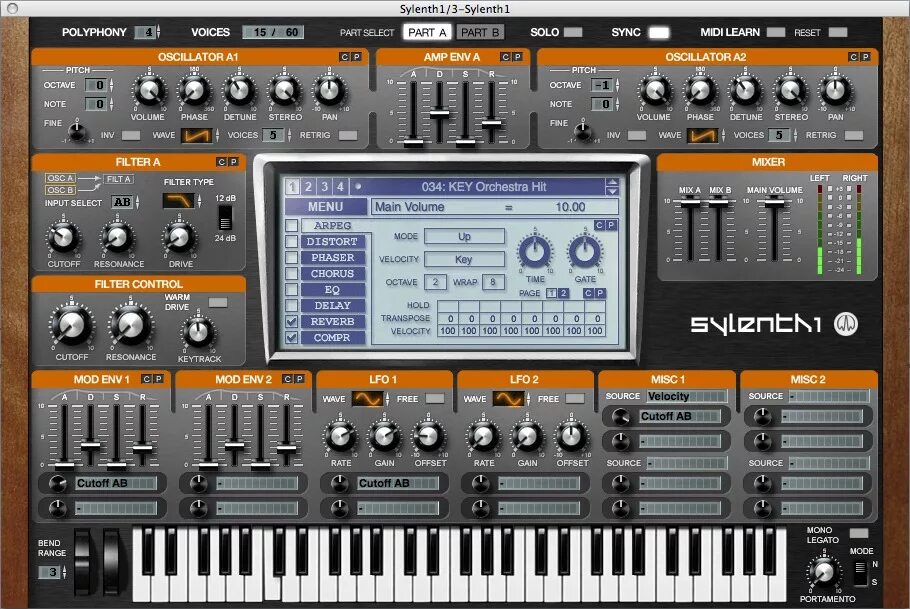Select PART B tab
This screenshot has height=609, width=910.
(480, 32)
